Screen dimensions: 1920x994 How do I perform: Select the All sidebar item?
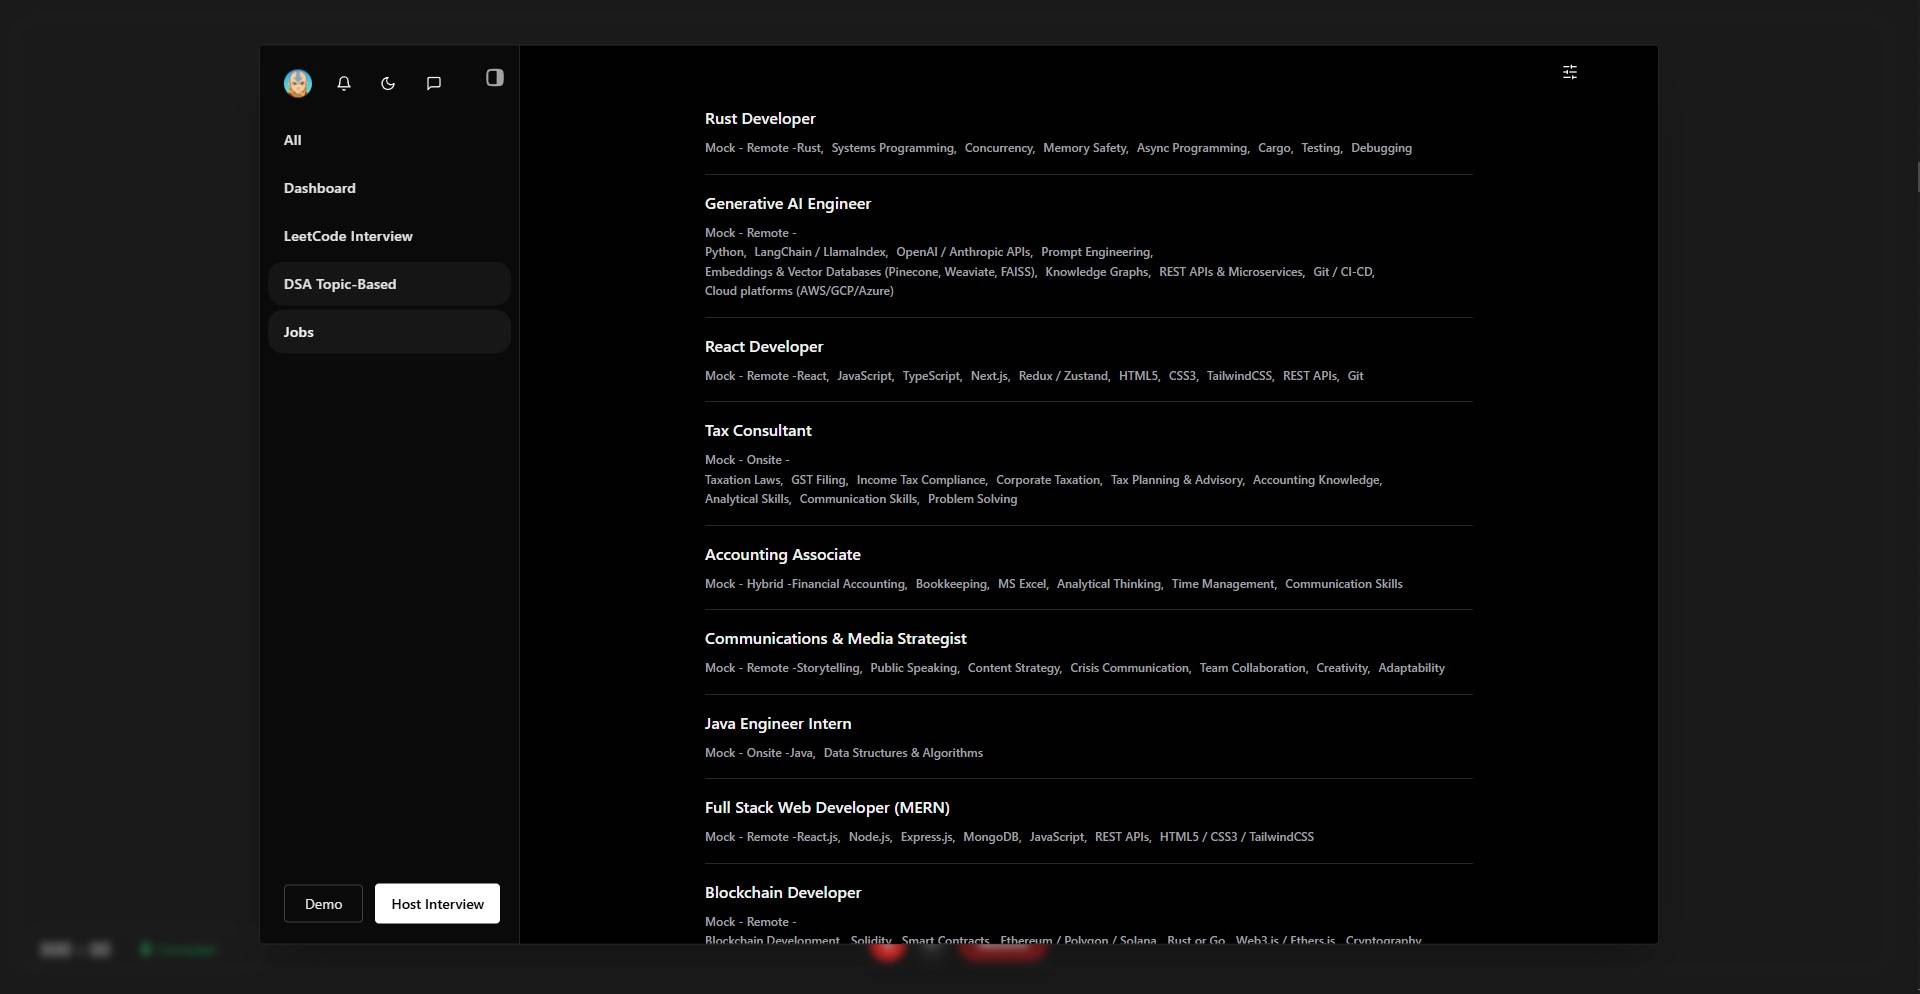point(389,140)
